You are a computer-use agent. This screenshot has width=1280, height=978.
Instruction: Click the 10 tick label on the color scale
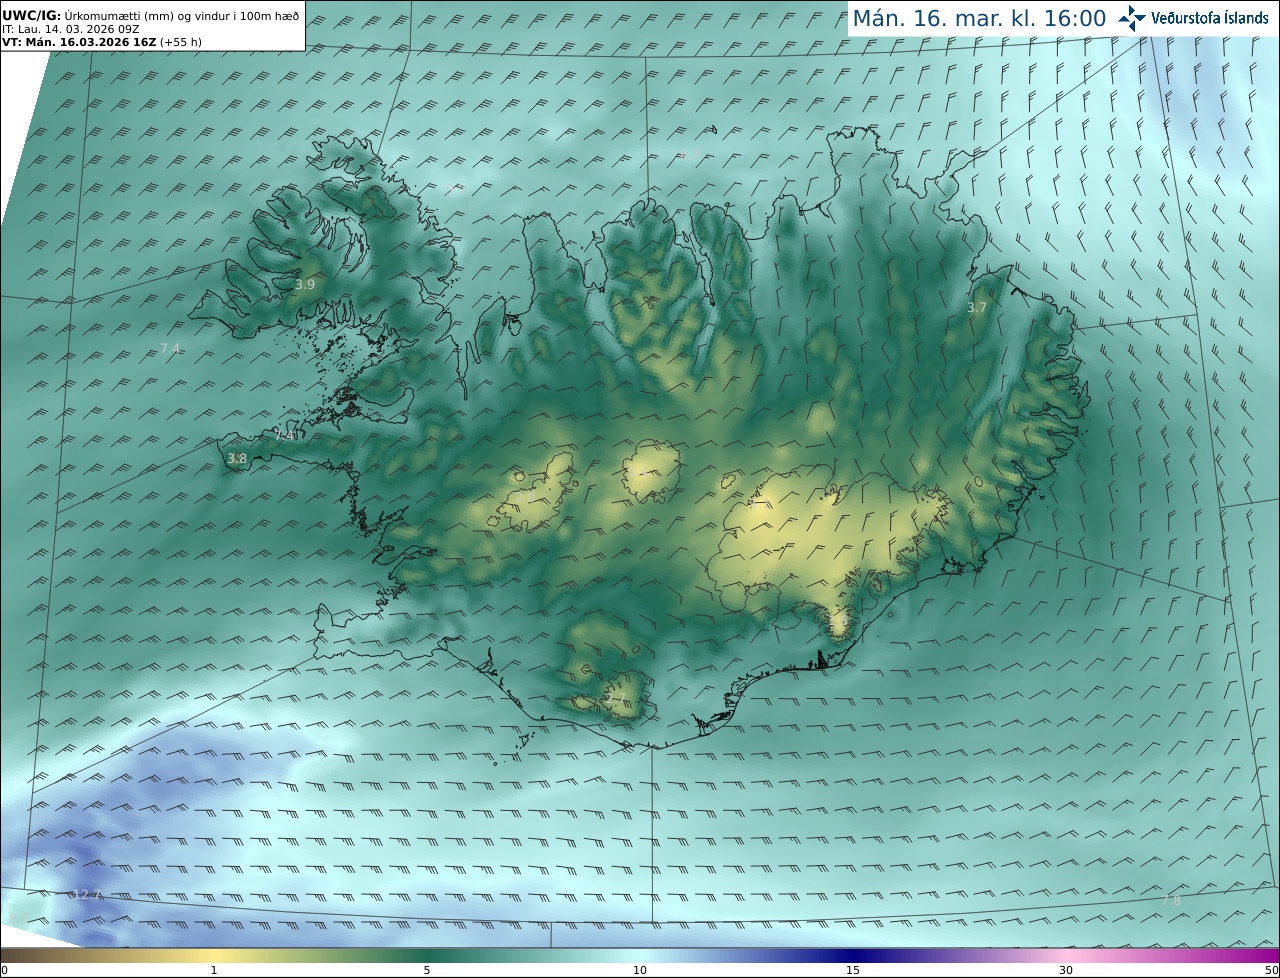pyautogui.click(x=640, y=970)
